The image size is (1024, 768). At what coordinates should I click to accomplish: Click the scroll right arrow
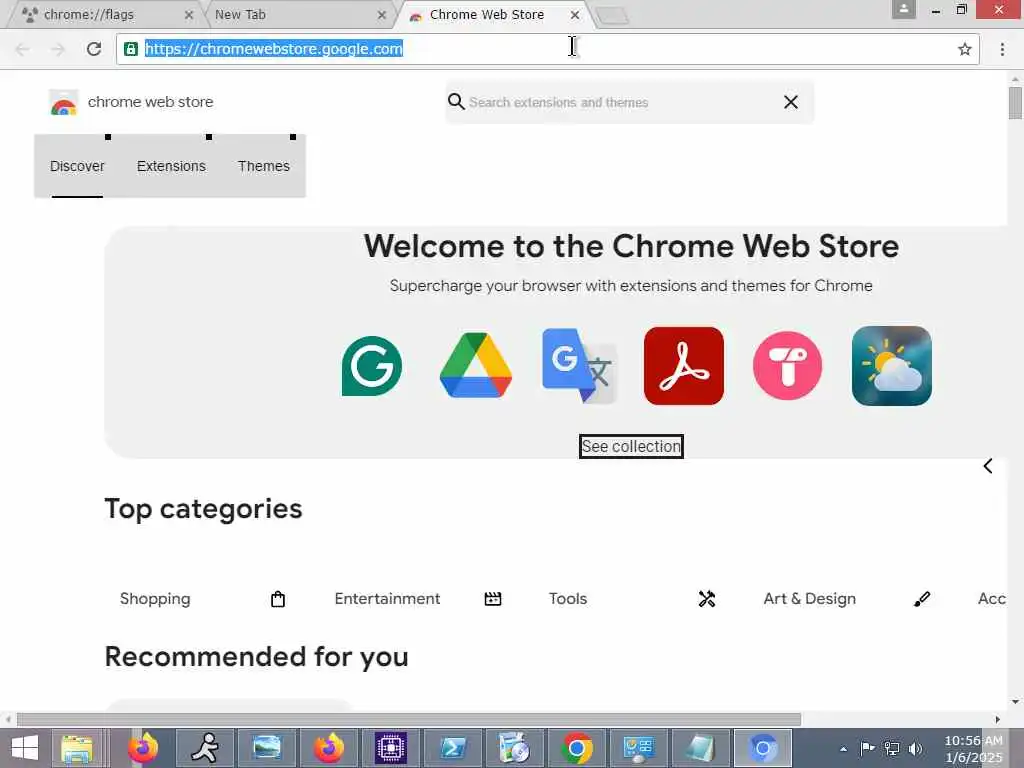click(997, 720)
